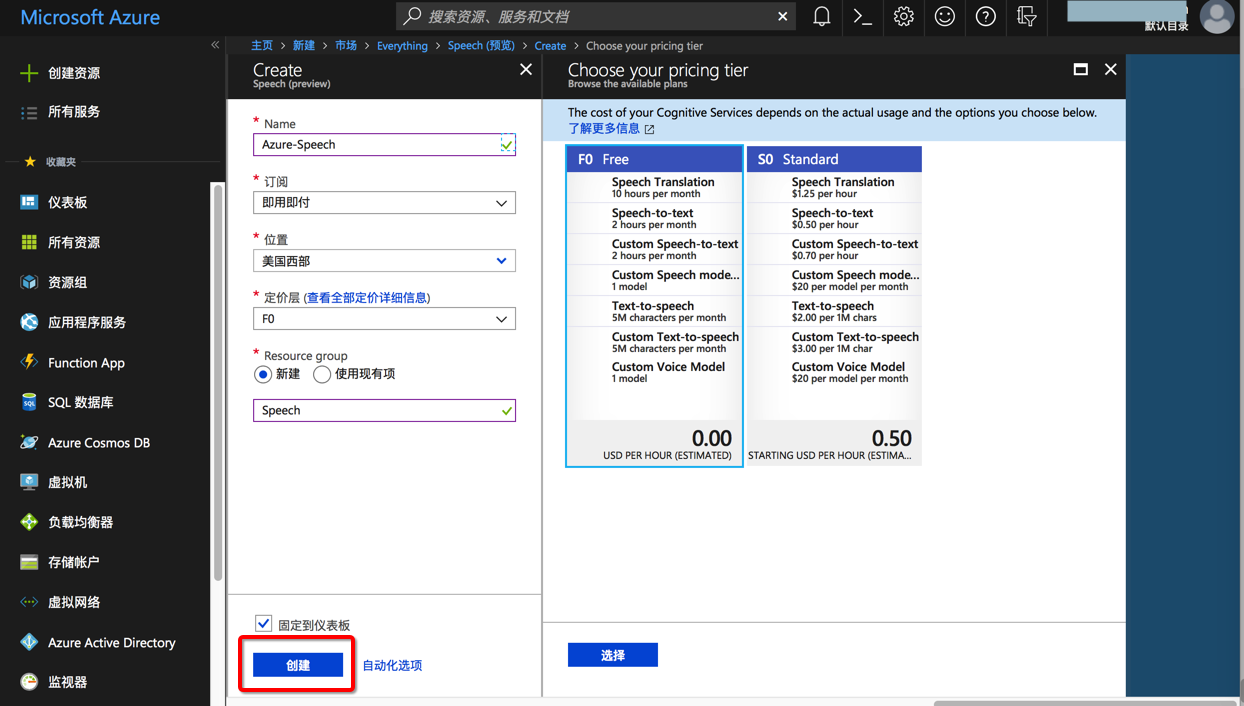Click the sidebar vertical scrollbar
Screen dimensions: 1244x706
coord(218,382)
